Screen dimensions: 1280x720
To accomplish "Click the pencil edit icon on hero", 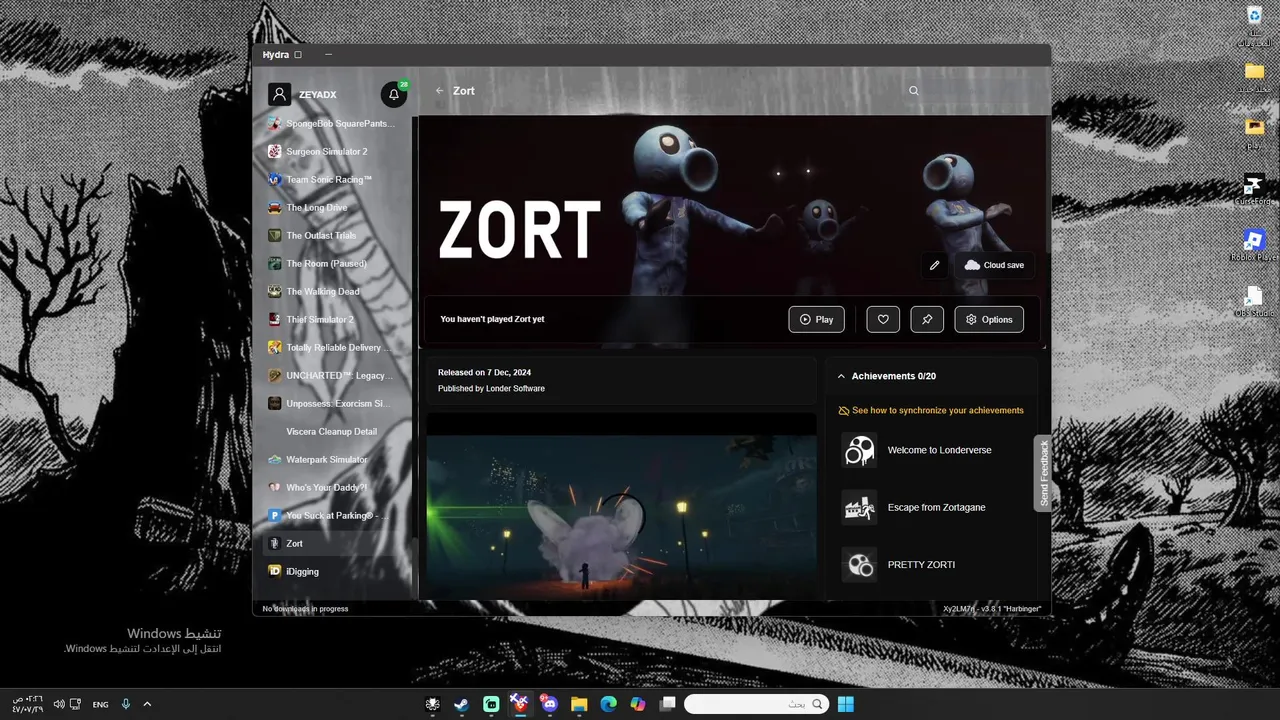I will click(934, 265).
